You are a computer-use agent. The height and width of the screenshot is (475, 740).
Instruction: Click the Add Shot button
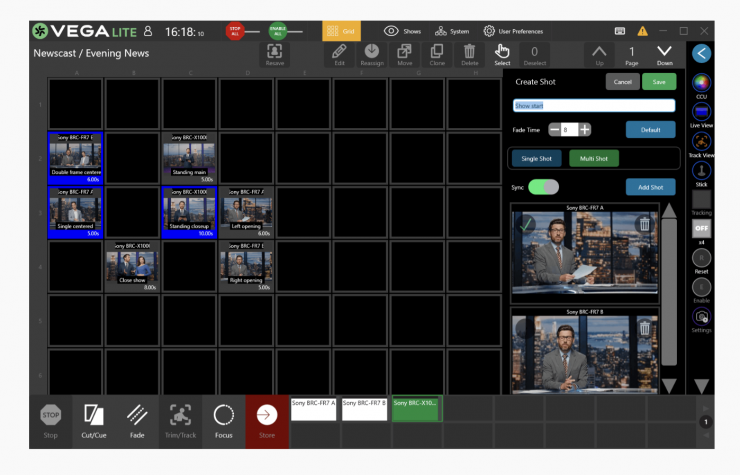point(650,187)
